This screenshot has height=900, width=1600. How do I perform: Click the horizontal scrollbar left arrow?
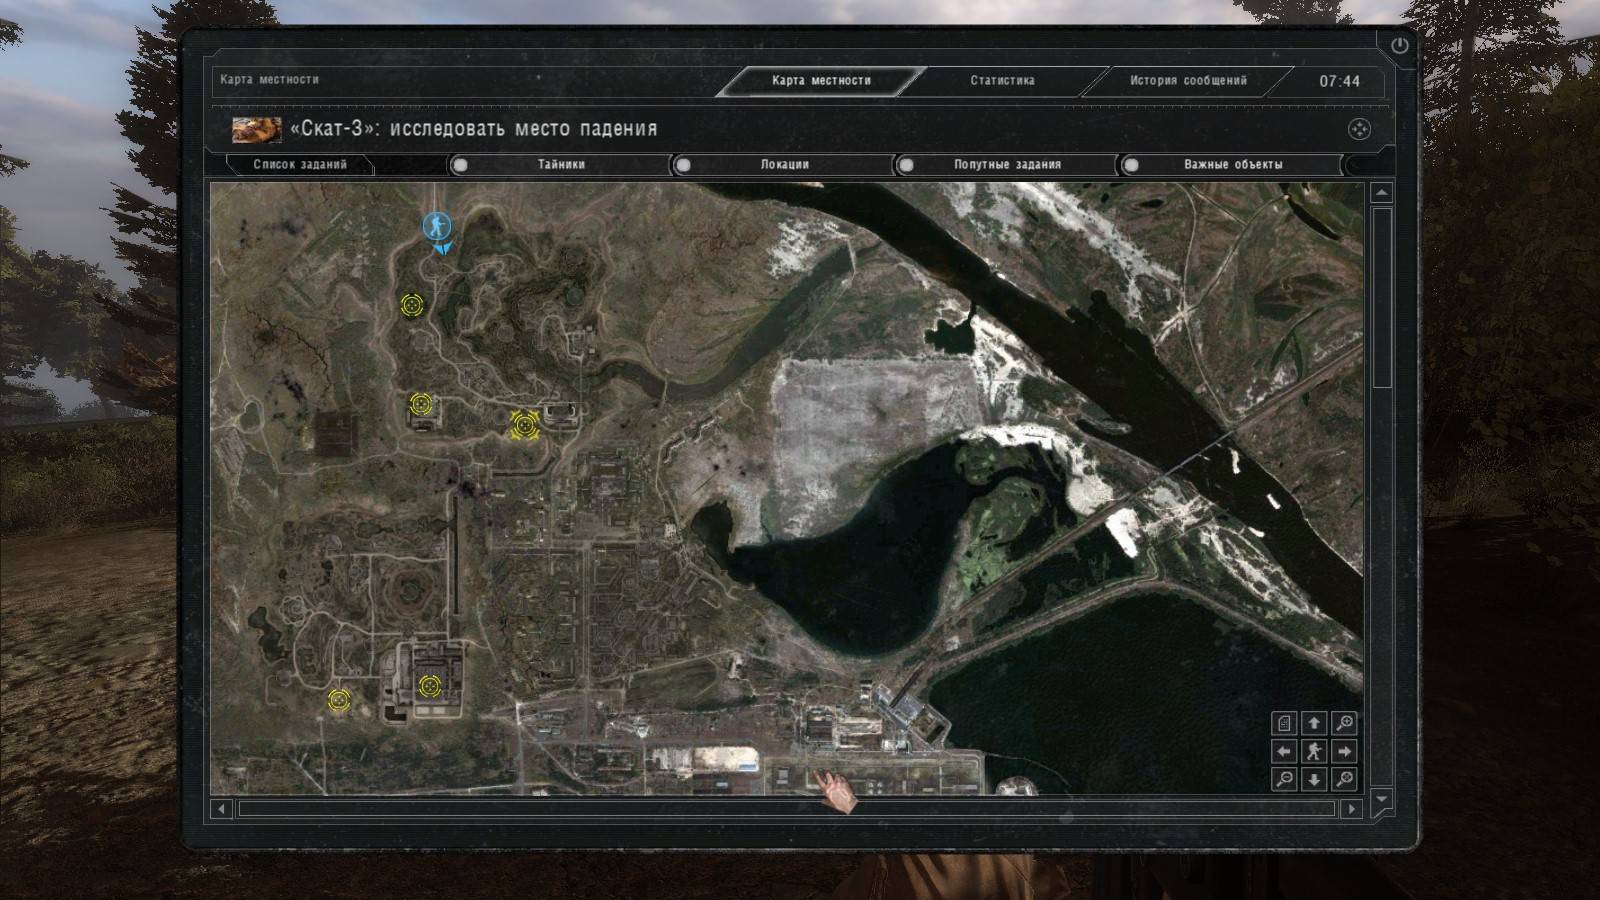click(x=222, y=808)
